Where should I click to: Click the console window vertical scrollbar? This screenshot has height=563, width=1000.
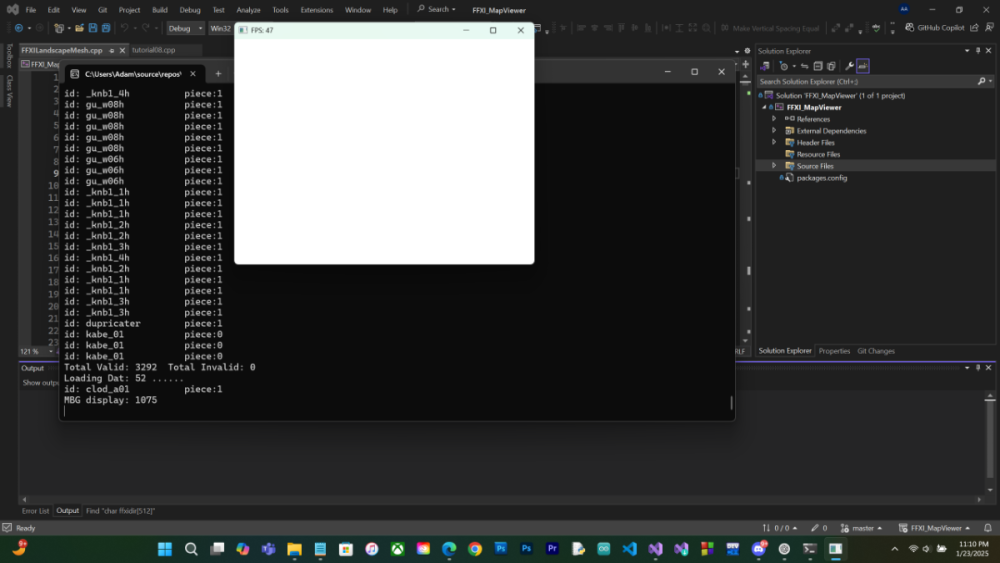tap(731, 403)
